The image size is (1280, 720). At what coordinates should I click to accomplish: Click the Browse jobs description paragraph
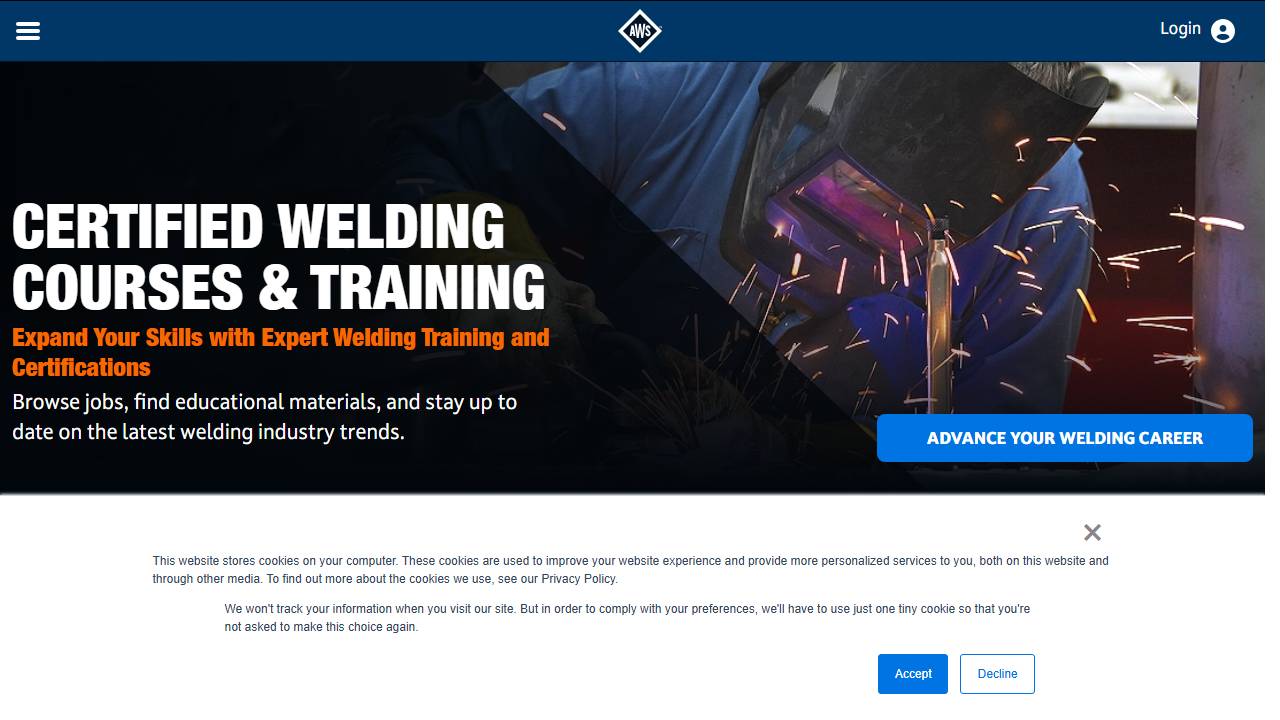[264, 417]
